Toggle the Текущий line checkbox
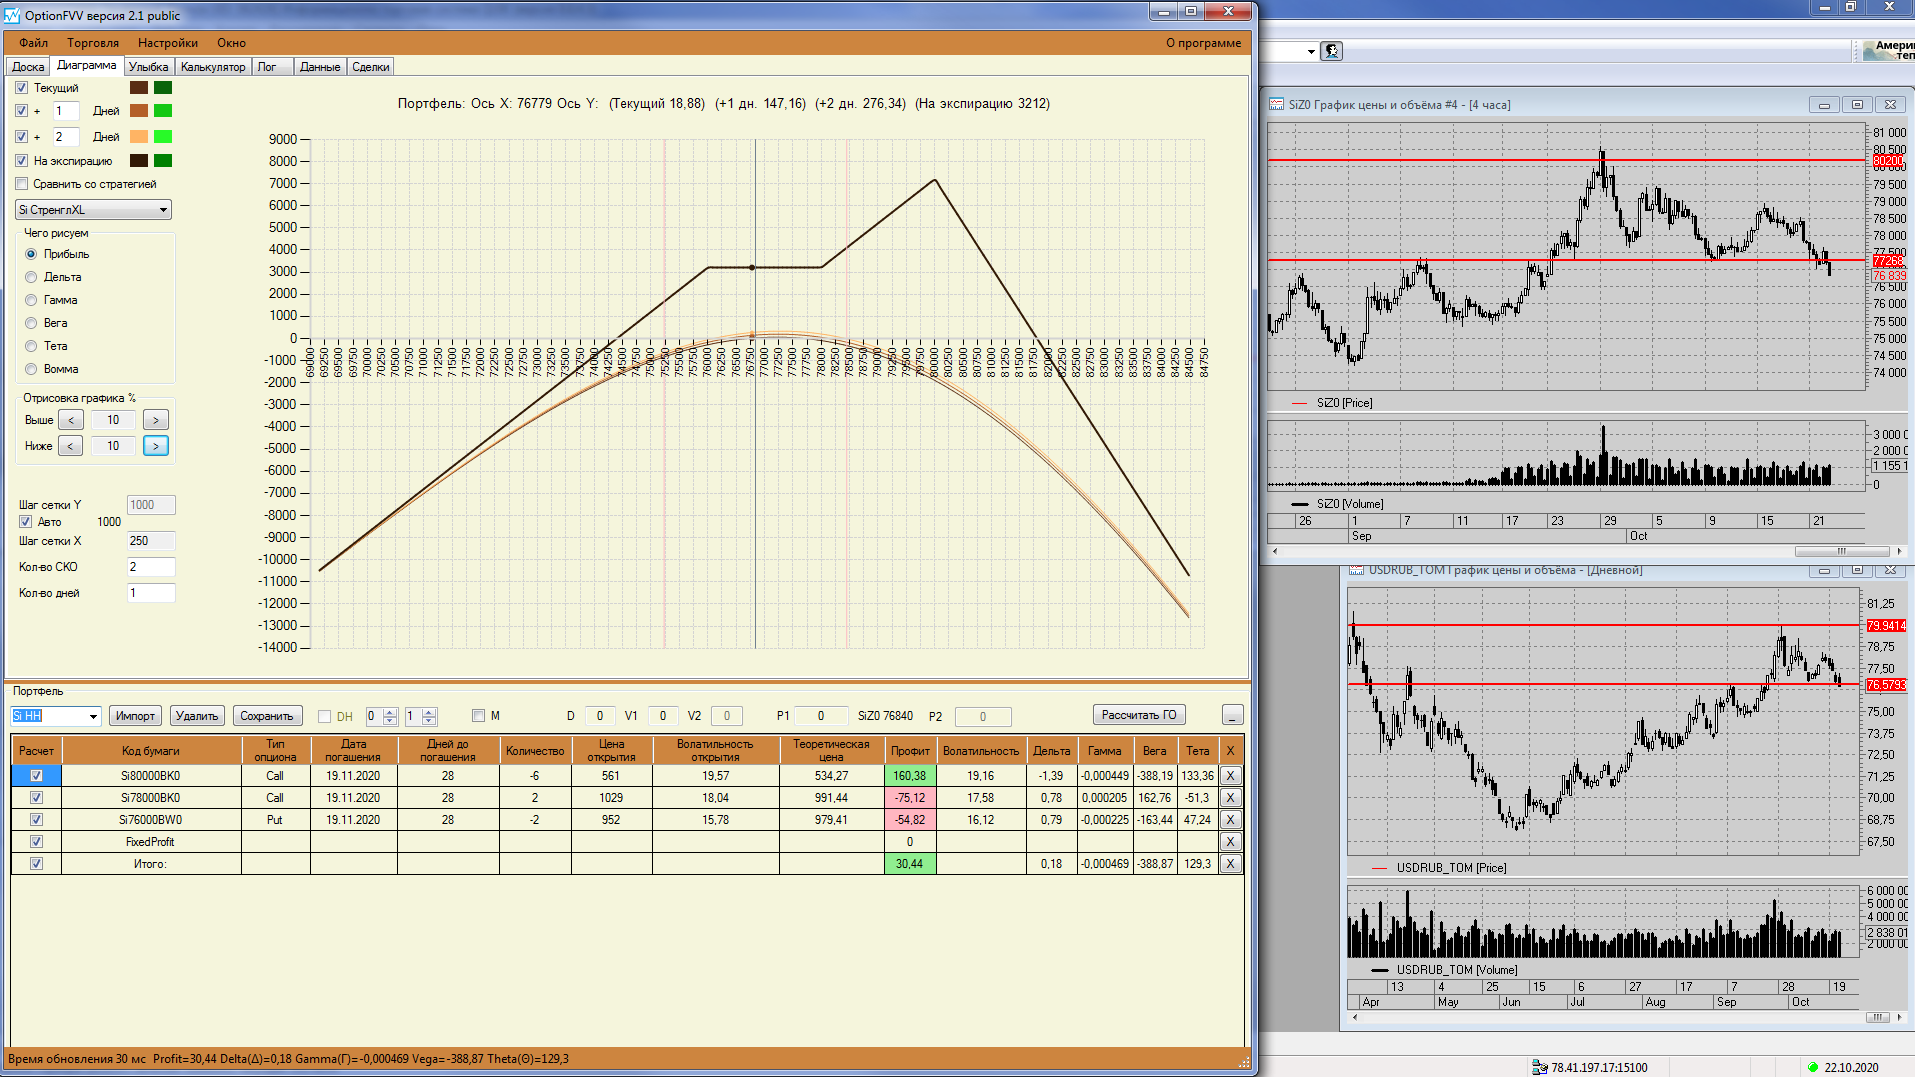Viewport: 1915px width, 1077px height. pos(22,88)
